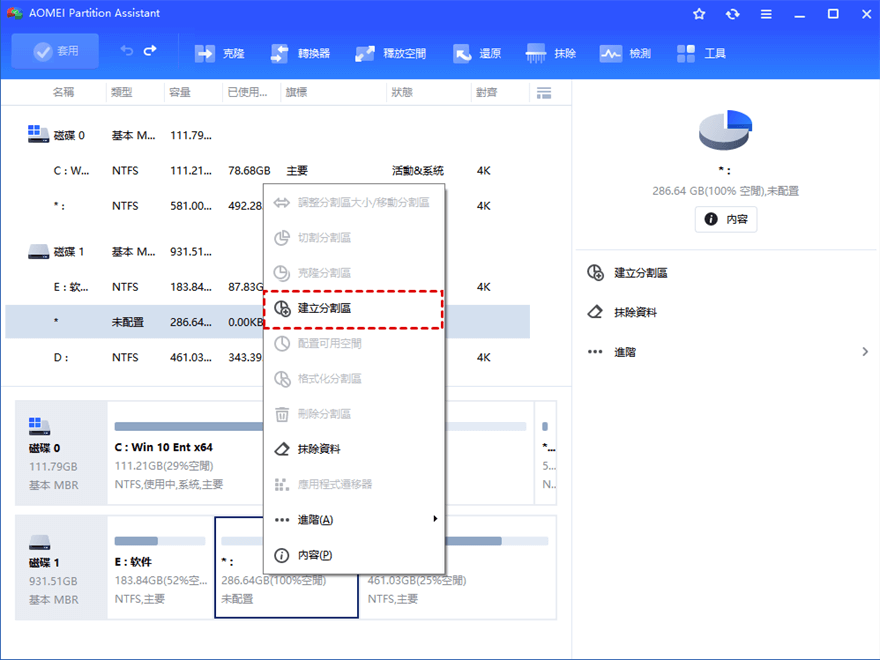The width and height of the screenshot is (880, 660).
Task: Open the hamburger menu in title bar
Action: pos(766,14)
